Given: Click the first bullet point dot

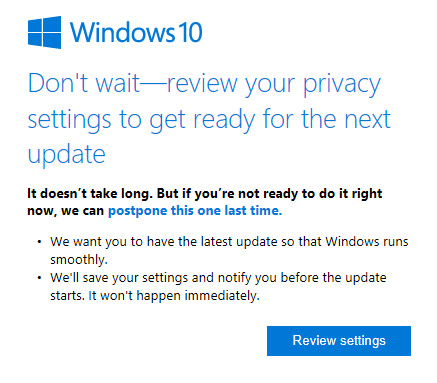Looking at the screenshot, I should point(39,242).
